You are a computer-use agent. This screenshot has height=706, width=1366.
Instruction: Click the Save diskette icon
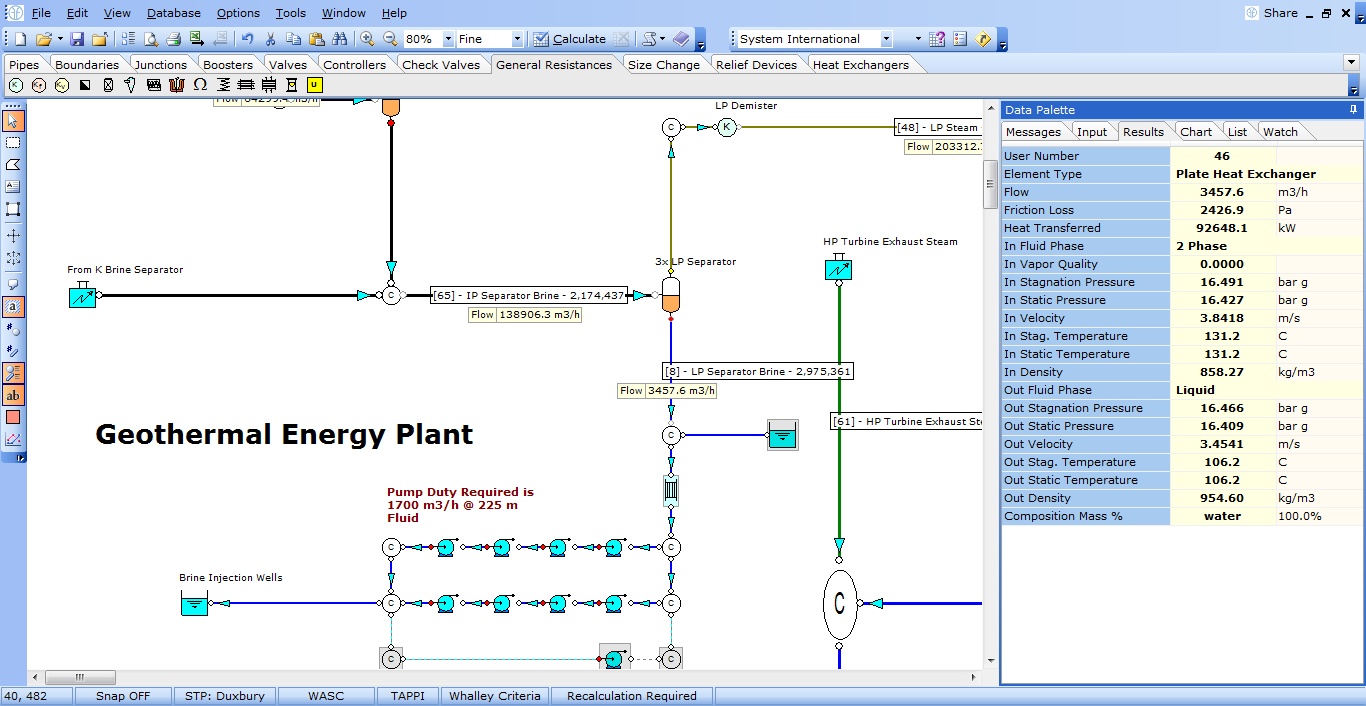click(77, 39)
